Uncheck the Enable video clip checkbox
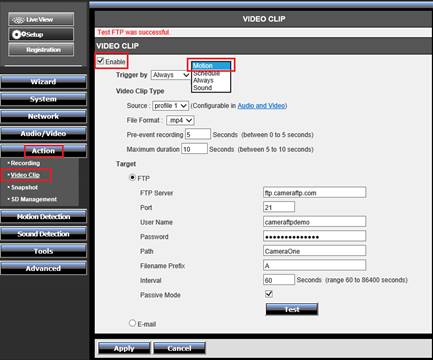The width and height of the screenshot is (433, 360). pos(100,61)
